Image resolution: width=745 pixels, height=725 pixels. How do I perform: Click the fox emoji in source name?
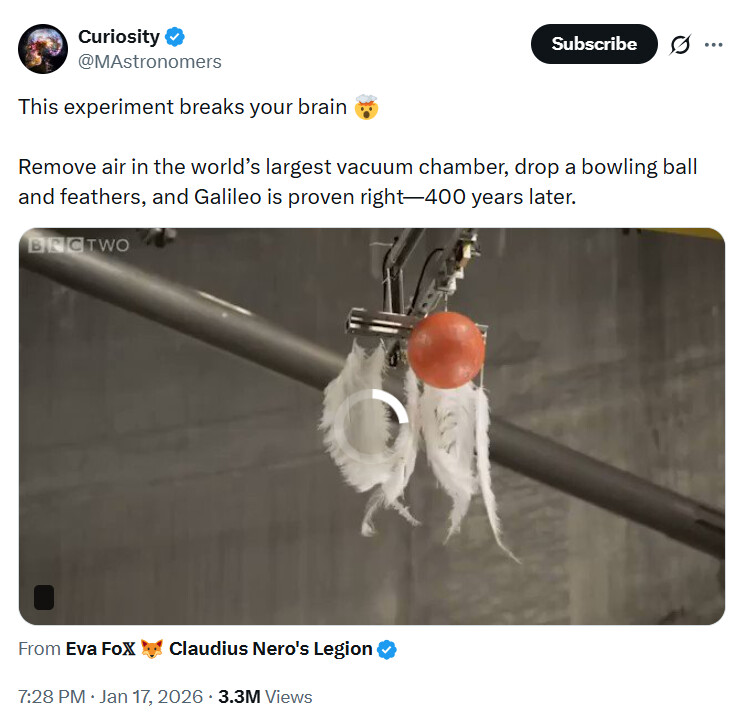(x=152, y=649)
